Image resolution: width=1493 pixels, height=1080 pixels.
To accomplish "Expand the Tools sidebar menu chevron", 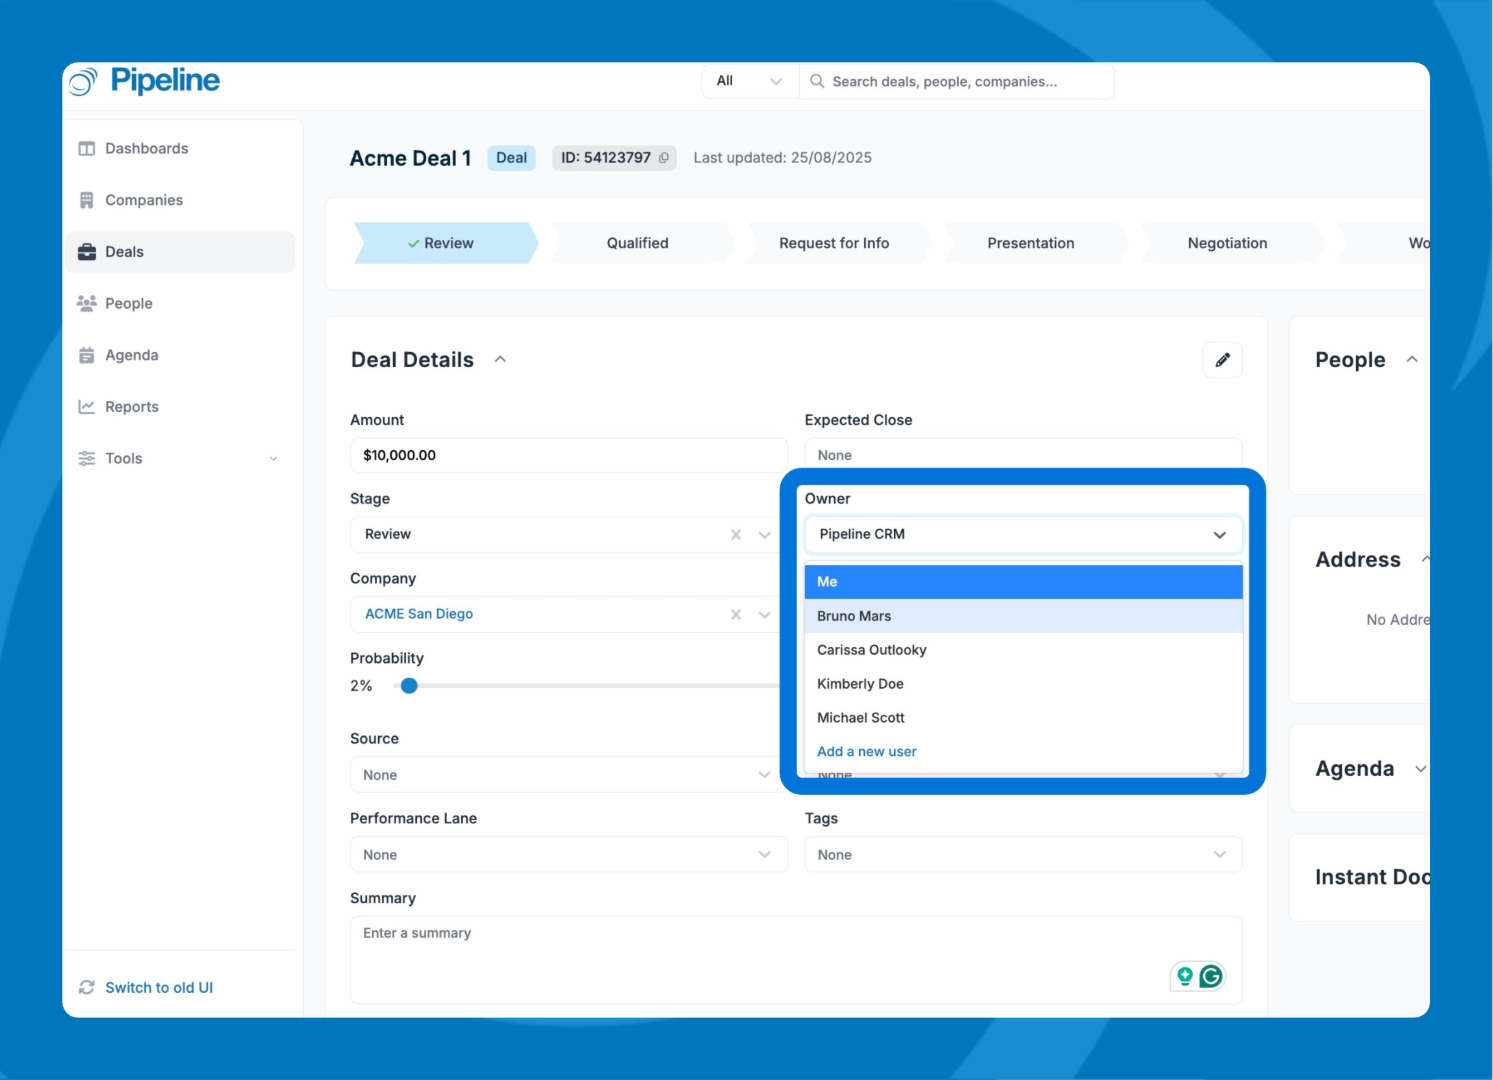I will click(x=274, y=459).
